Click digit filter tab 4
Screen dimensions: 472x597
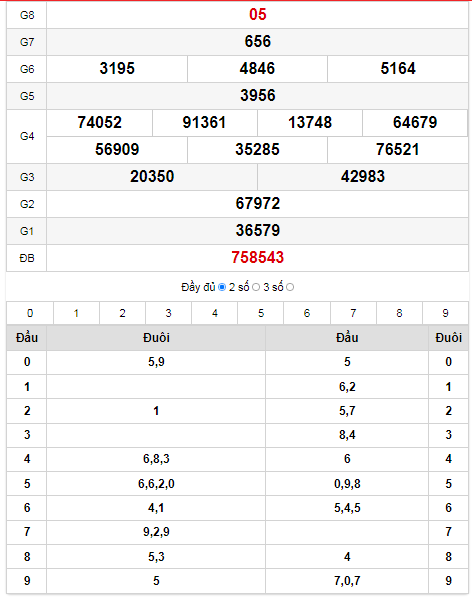(x=215, y=313)
